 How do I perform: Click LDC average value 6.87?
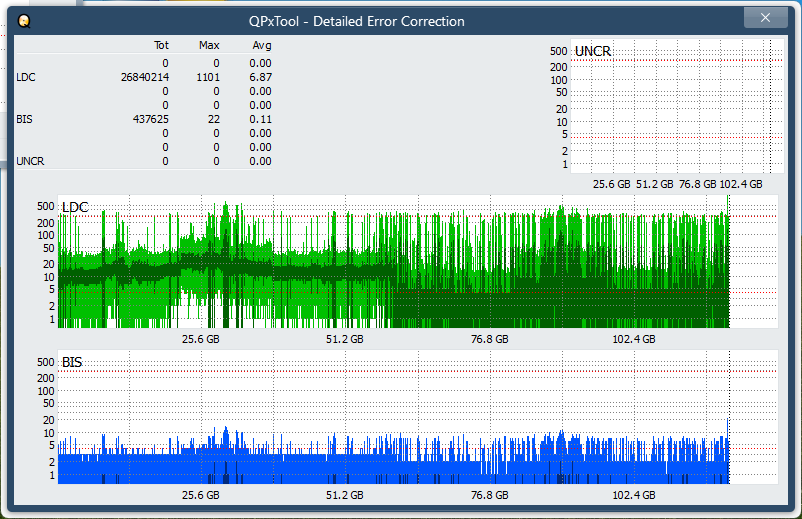(260, 77)
